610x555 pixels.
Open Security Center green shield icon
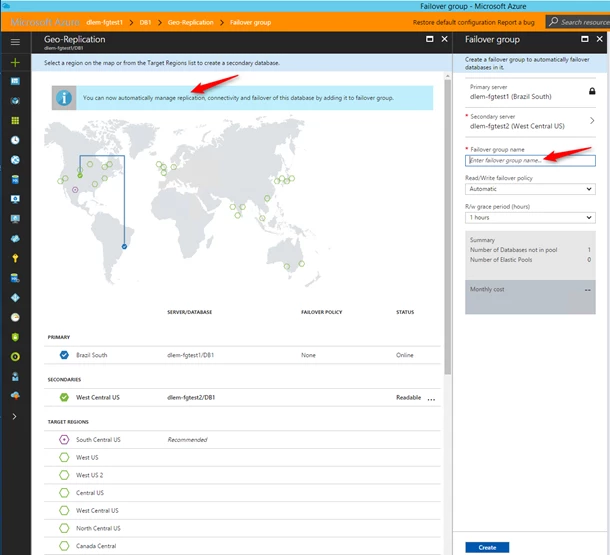click(15, 337)
